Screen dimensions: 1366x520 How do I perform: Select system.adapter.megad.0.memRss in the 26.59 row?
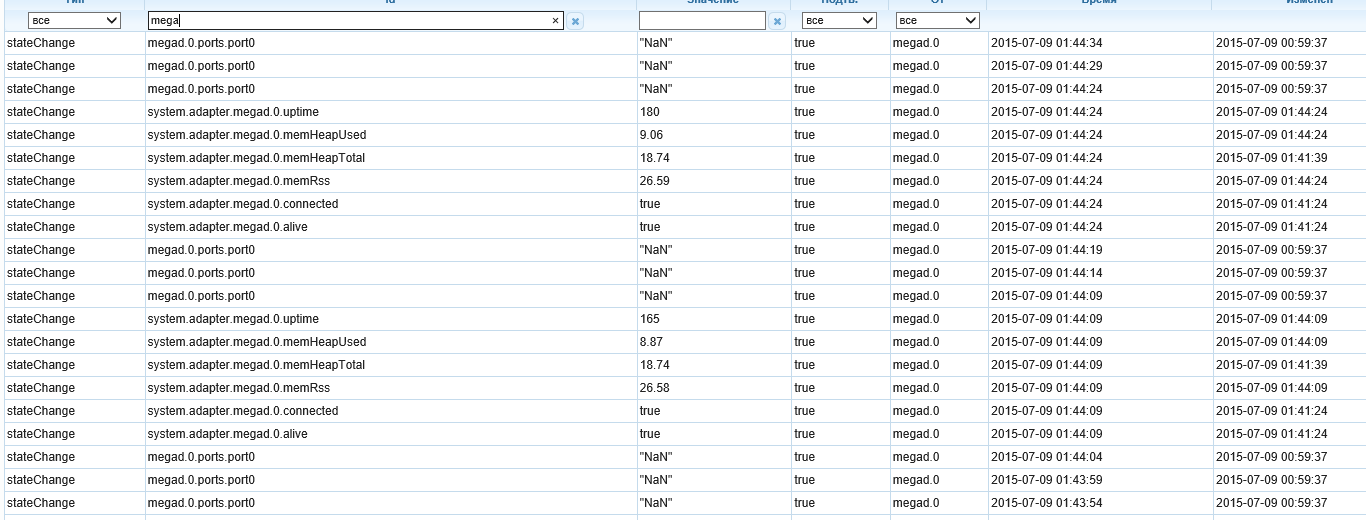[239, 181]
